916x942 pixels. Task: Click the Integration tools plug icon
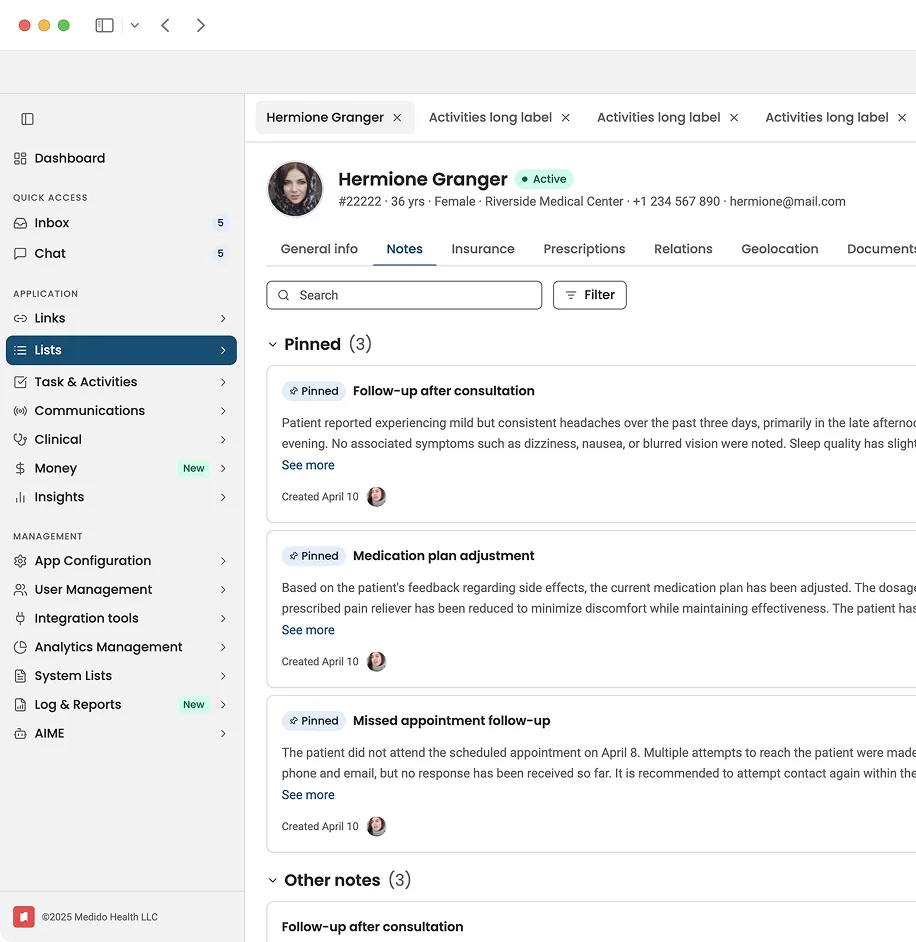click(x=20, y=618)
